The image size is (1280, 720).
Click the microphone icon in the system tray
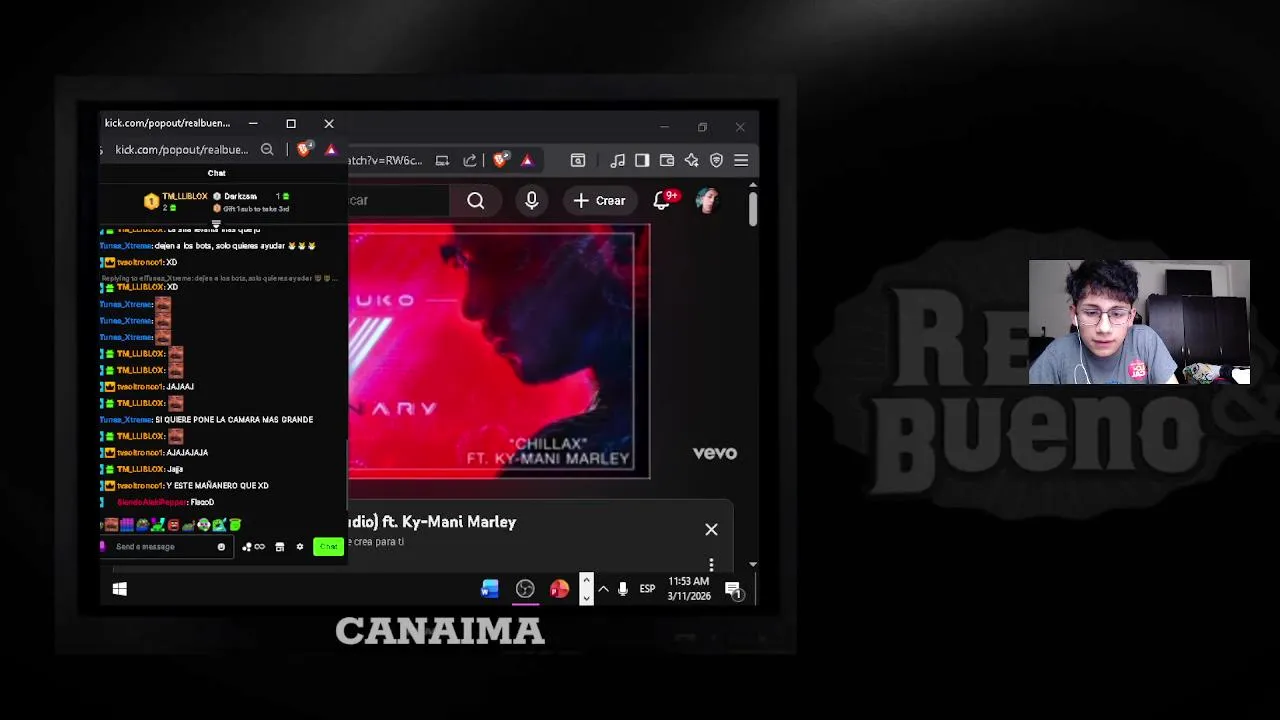click(x=622, y=589)
